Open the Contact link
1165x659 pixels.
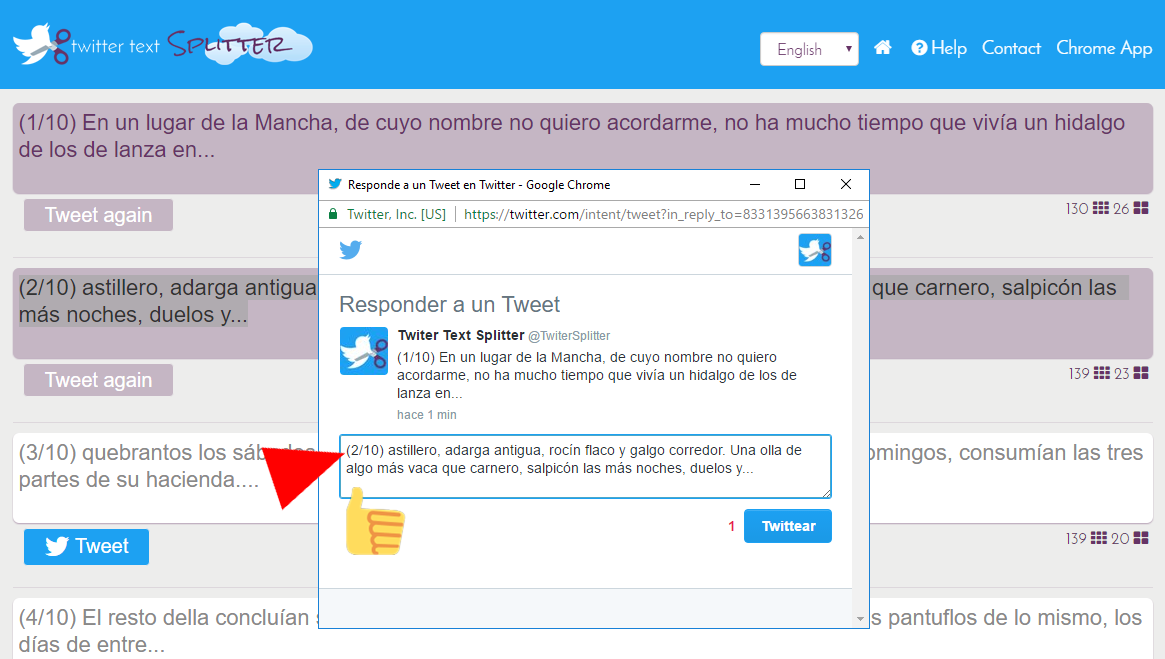pos(1011,48)
